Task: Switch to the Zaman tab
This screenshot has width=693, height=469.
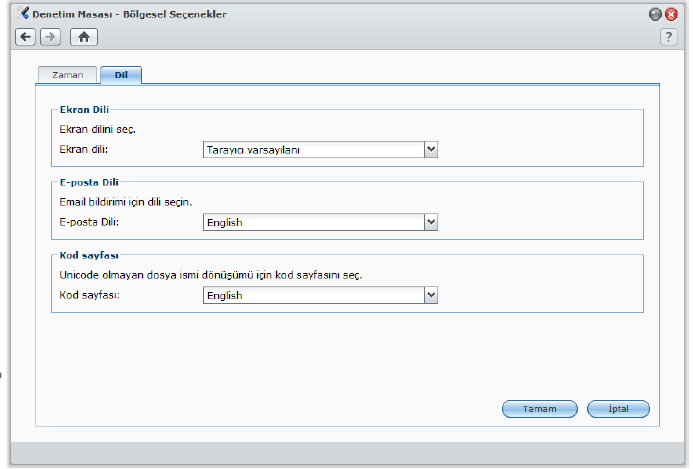Action: (67, 75)
